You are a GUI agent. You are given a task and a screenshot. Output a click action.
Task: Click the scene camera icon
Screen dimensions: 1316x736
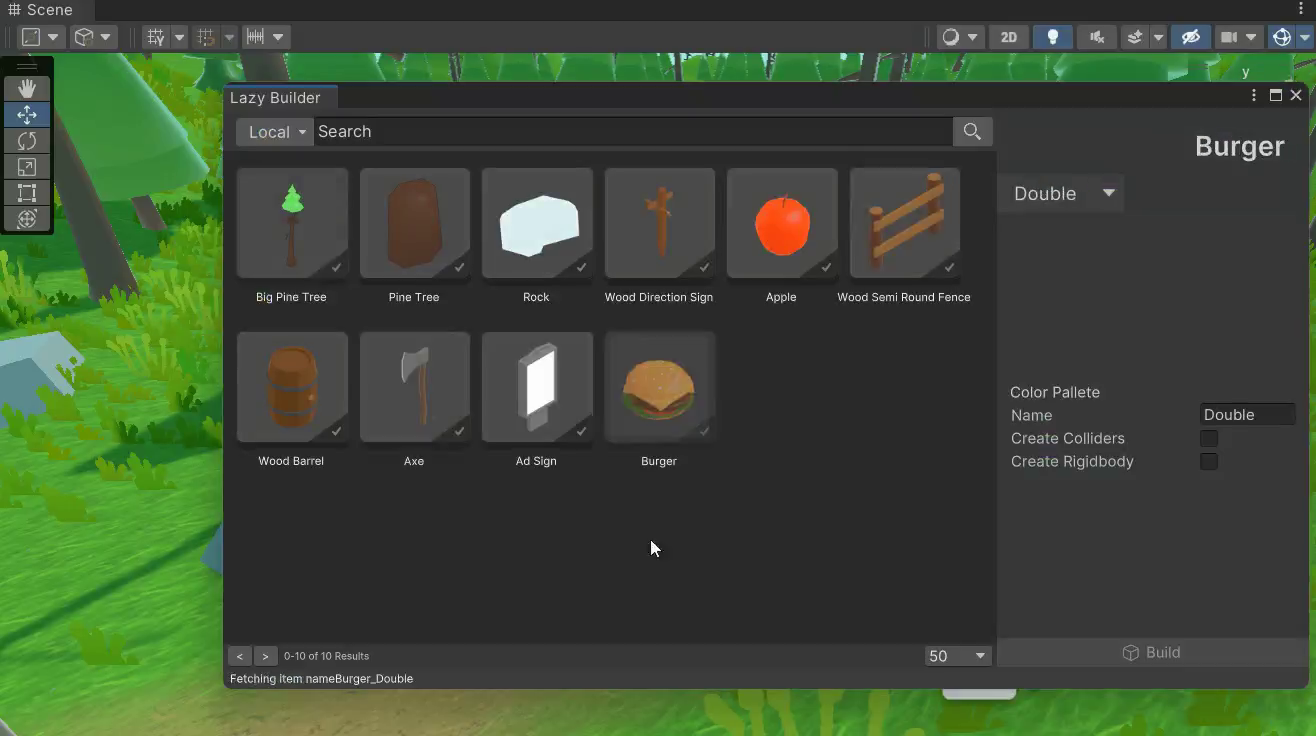click(x=1228, y=37)
